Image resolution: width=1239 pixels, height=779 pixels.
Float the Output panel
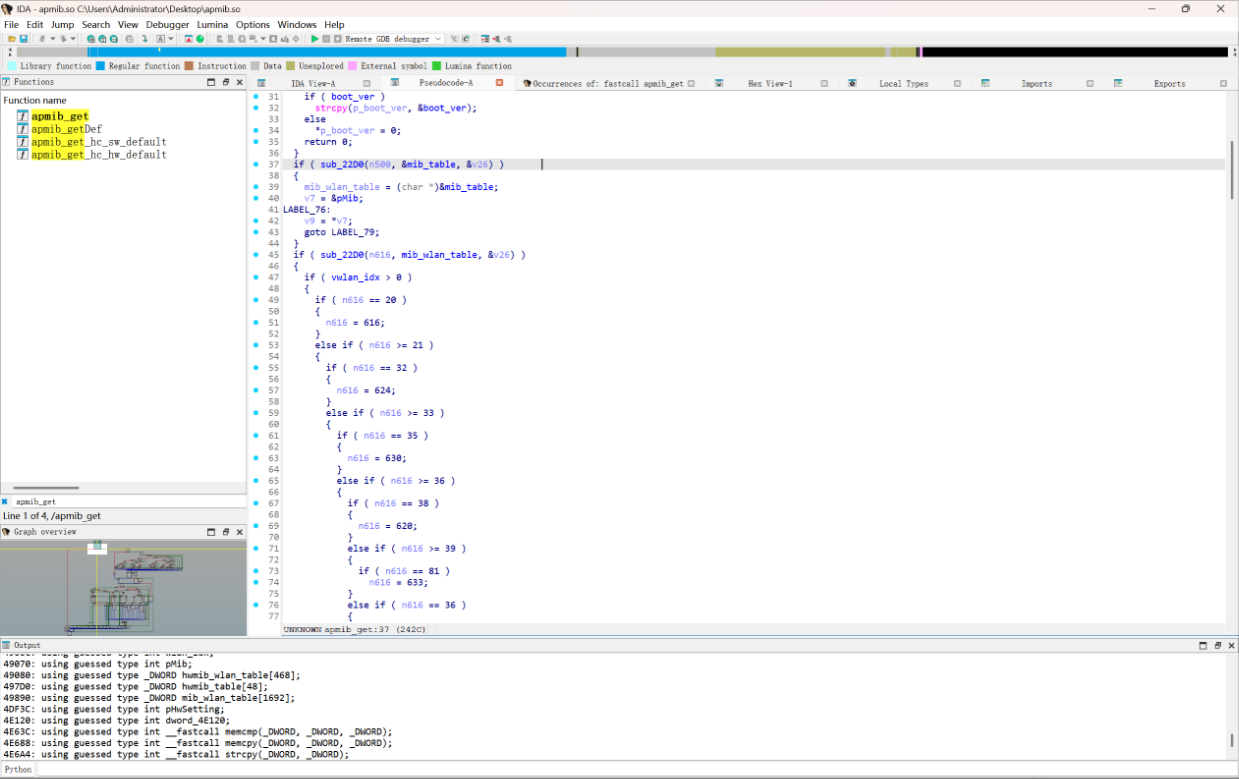(x=1217, y=646)
